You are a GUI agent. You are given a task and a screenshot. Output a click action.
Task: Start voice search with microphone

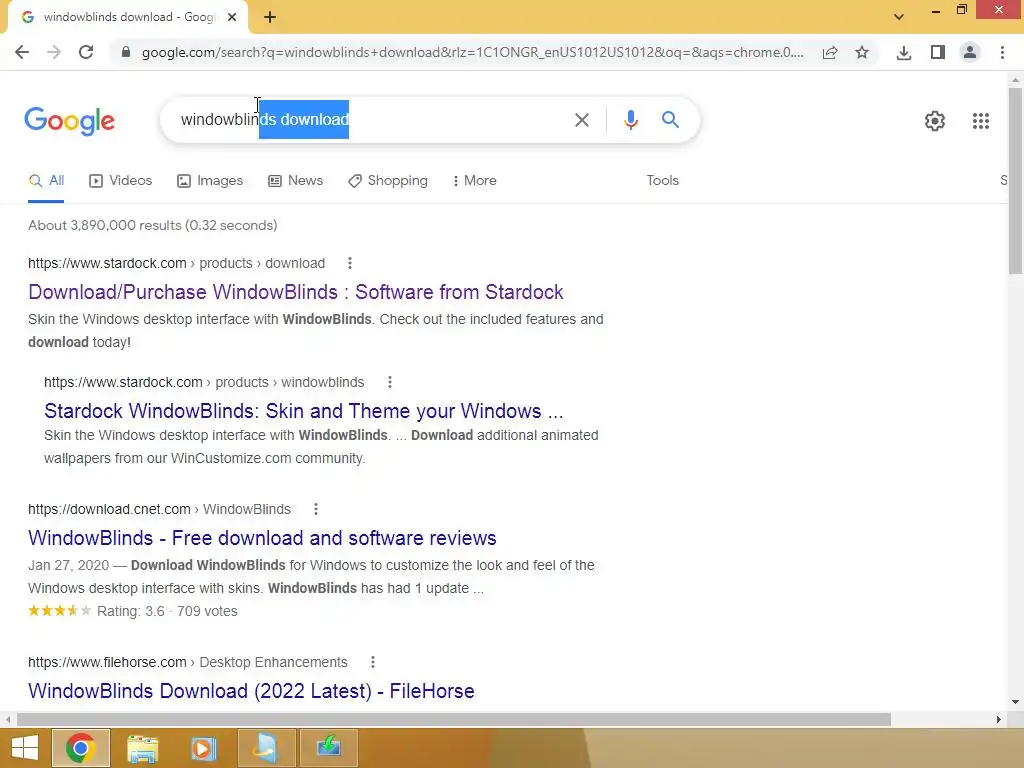(x=630, y=120)
